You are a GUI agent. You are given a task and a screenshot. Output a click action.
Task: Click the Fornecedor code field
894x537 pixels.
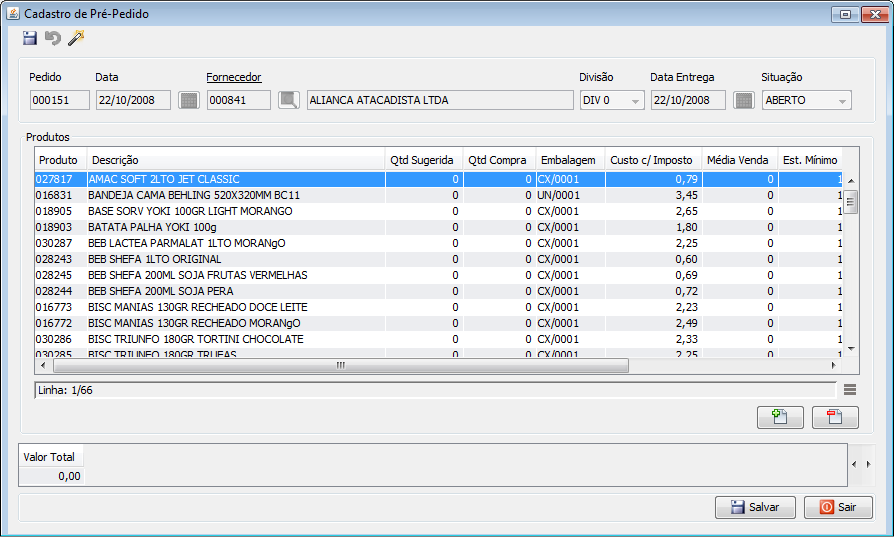[238, 100]
